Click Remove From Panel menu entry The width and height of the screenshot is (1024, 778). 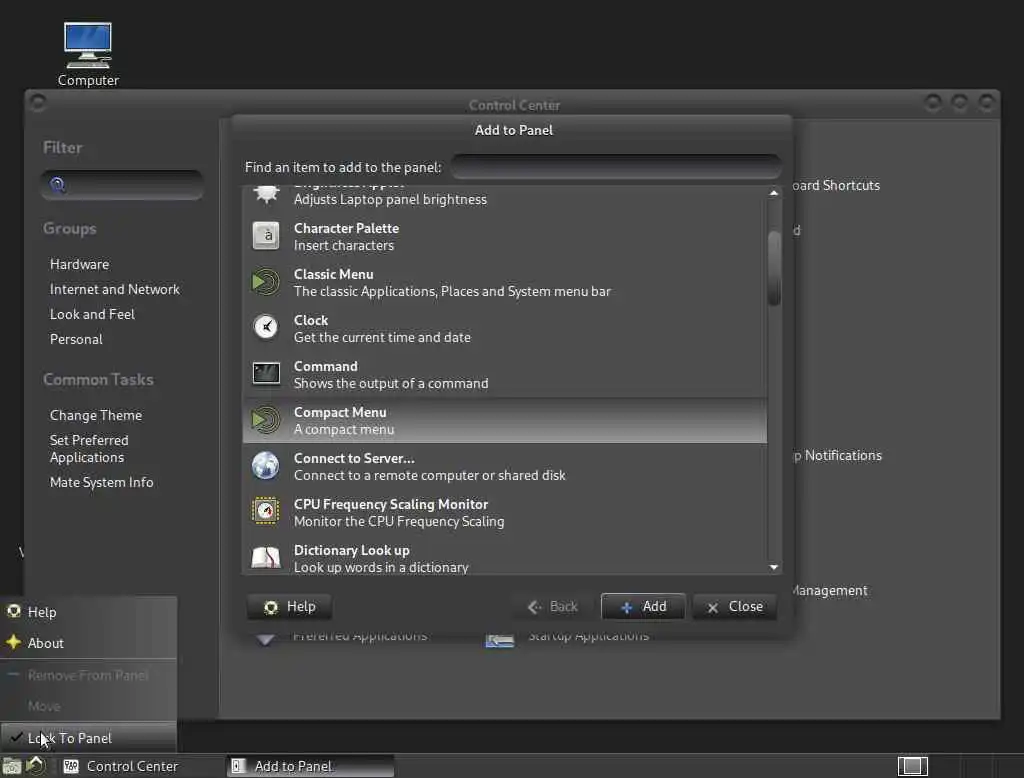[88, 675]
